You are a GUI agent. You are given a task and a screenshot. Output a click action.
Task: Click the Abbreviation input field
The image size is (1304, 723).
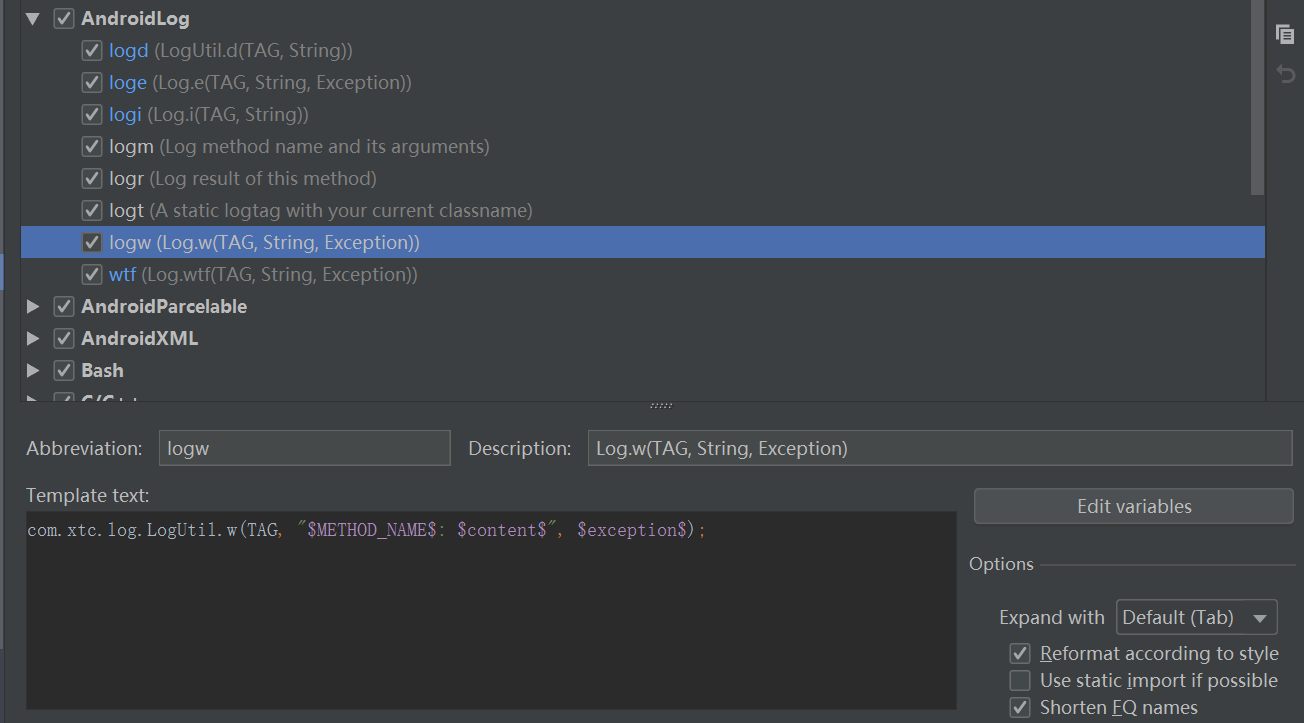(304, 447)
